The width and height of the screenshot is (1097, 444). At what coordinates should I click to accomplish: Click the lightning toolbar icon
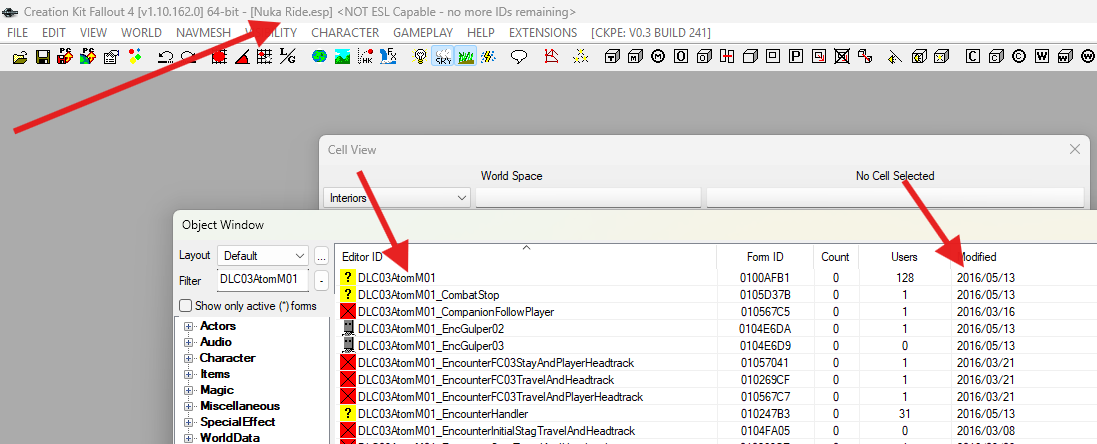(488, 57)
